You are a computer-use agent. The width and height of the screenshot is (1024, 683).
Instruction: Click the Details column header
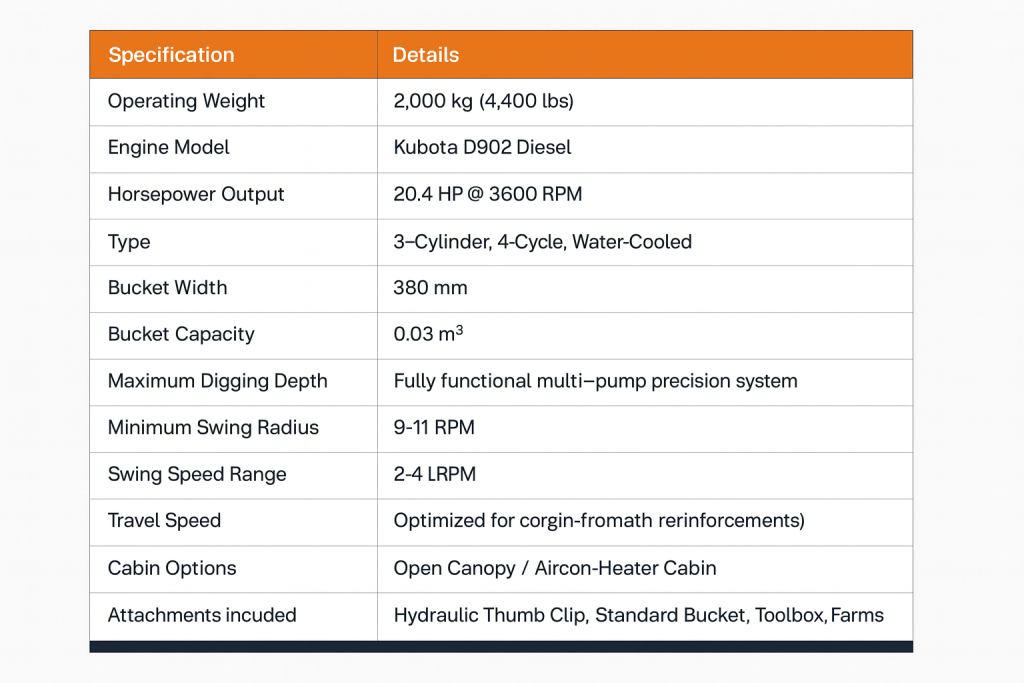coord(426,55)
